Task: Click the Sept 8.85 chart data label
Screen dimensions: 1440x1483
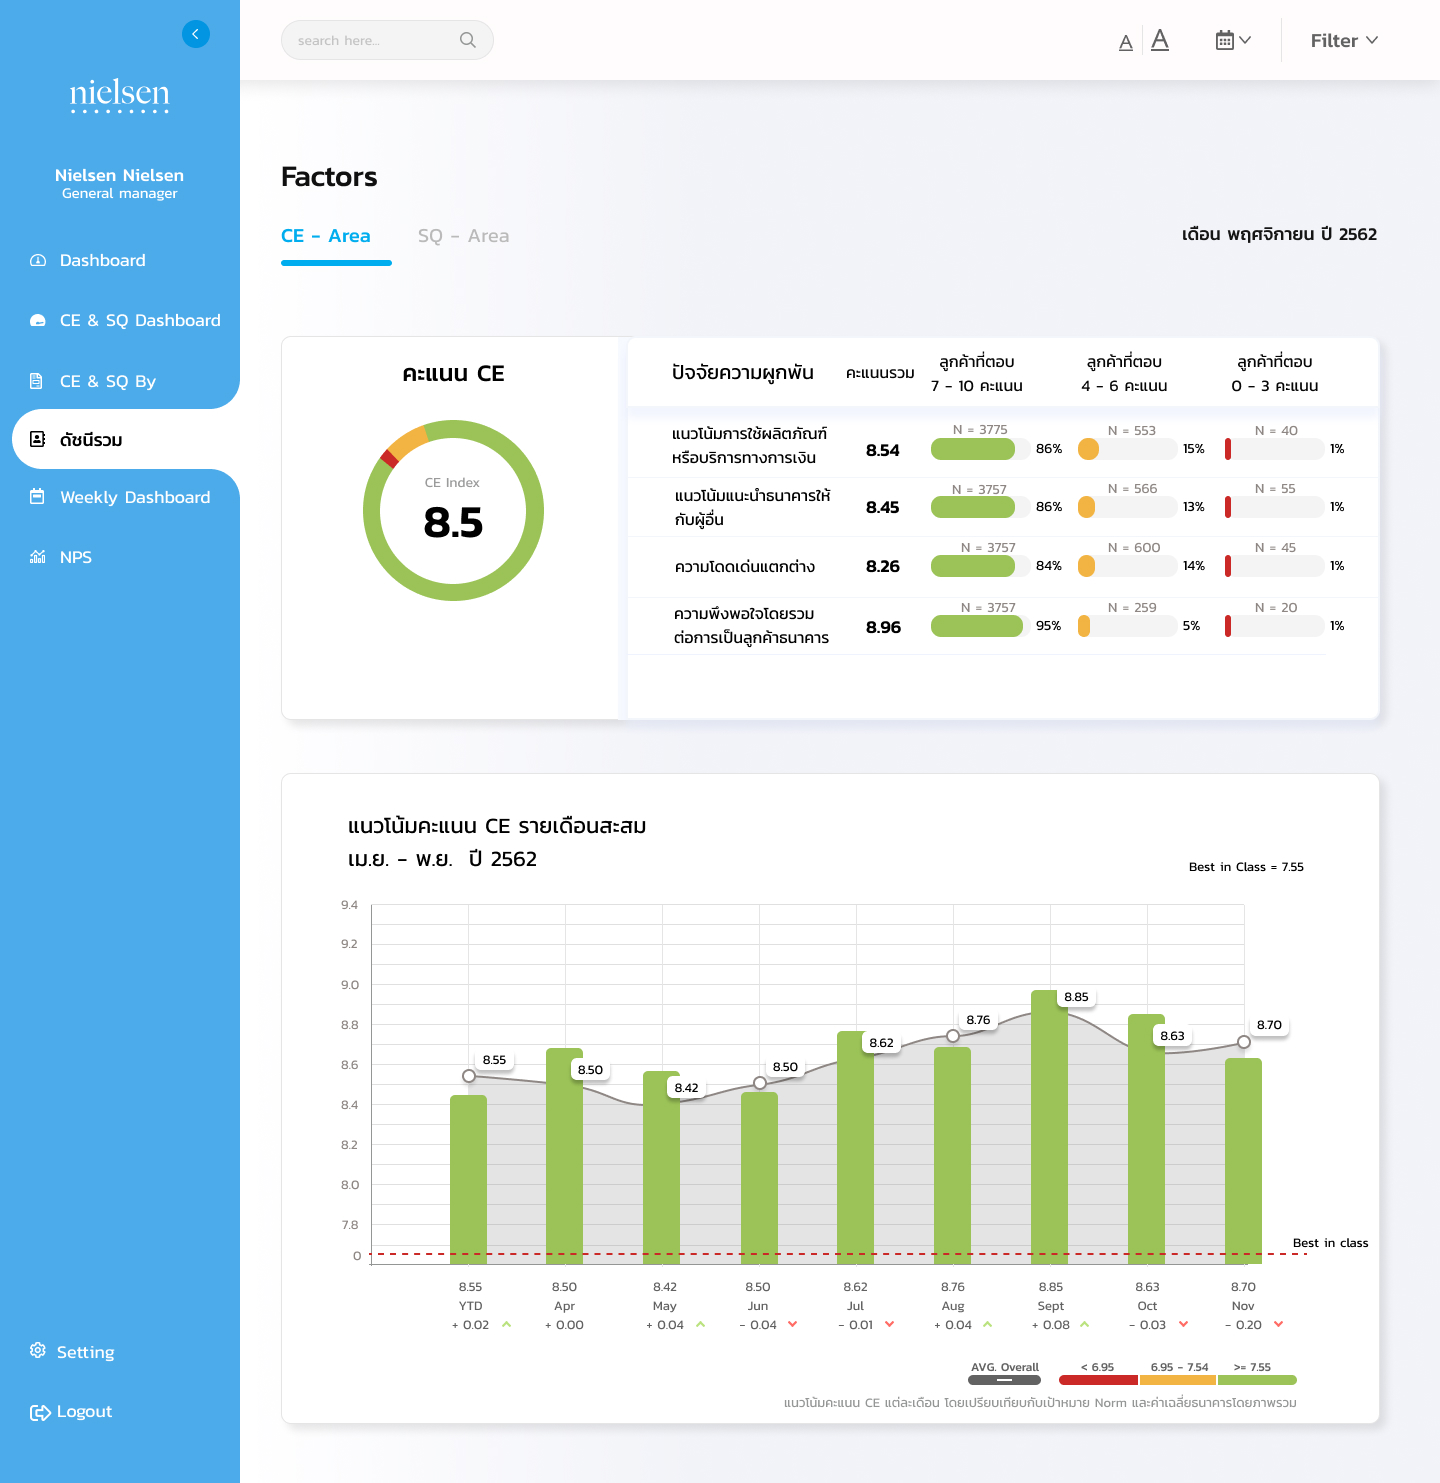Action: coord(1076,997)
